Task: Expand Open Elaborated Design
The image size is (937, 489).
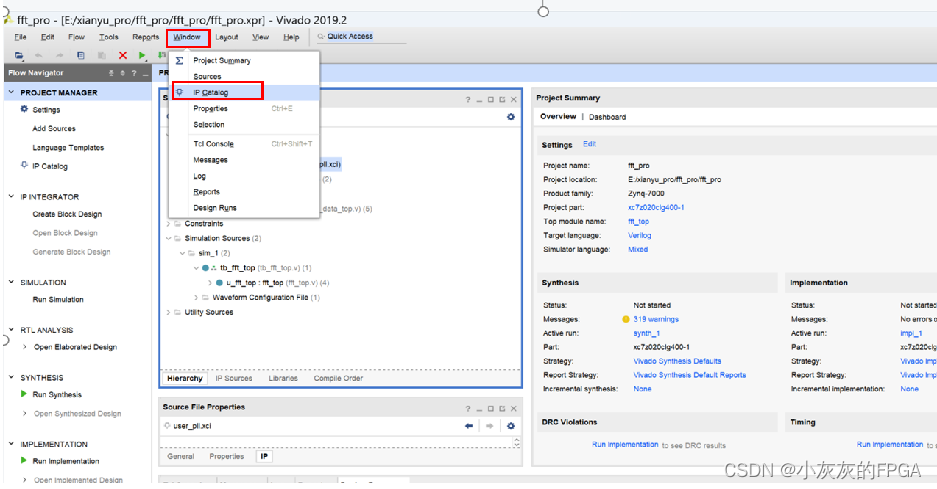Action: pyautogui.click(x=25, y=347)
